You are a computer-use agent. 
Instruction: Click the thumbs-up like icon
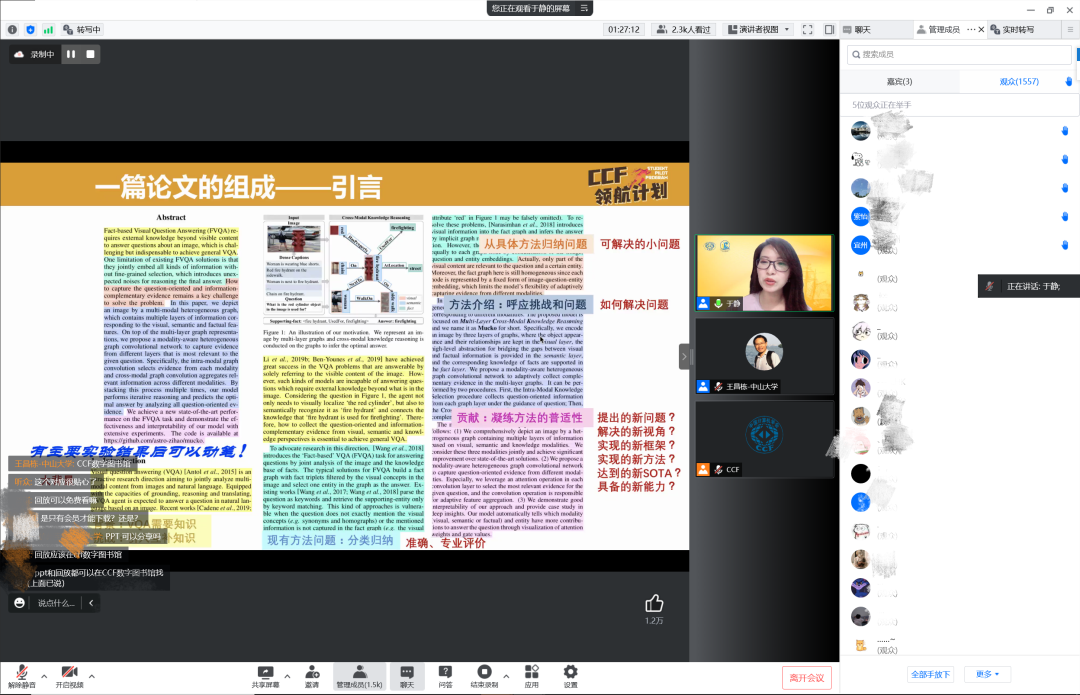pyautogui.click(x=654, y=603)
